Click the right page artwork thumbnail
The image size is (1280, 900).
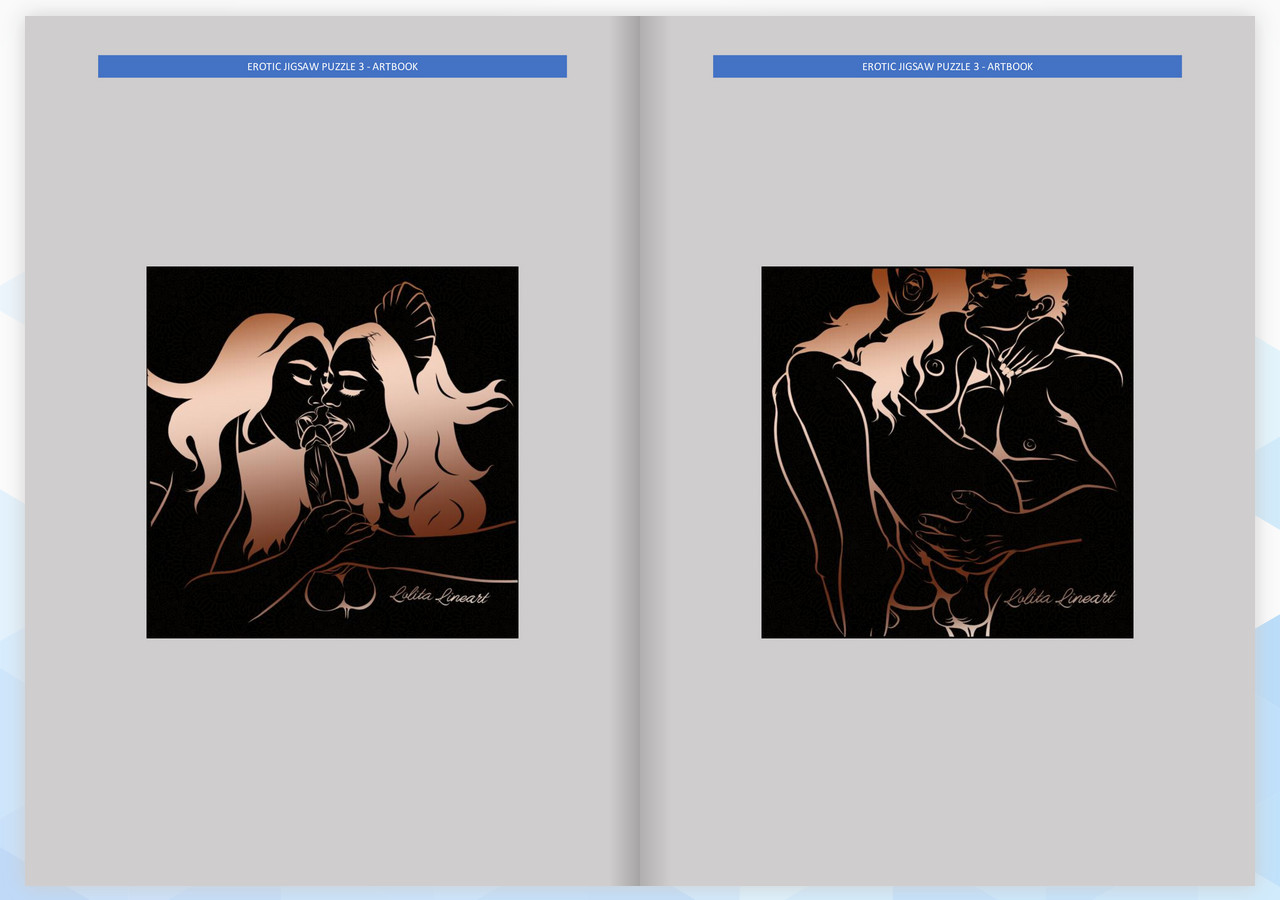point(947,452)
